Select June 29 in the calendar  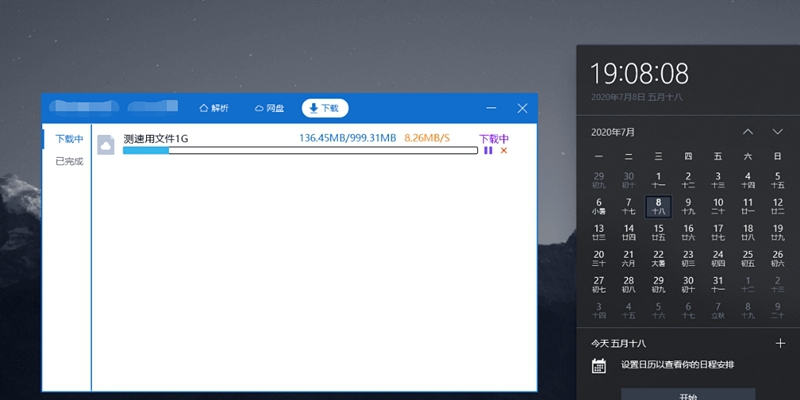click(598, 180)
